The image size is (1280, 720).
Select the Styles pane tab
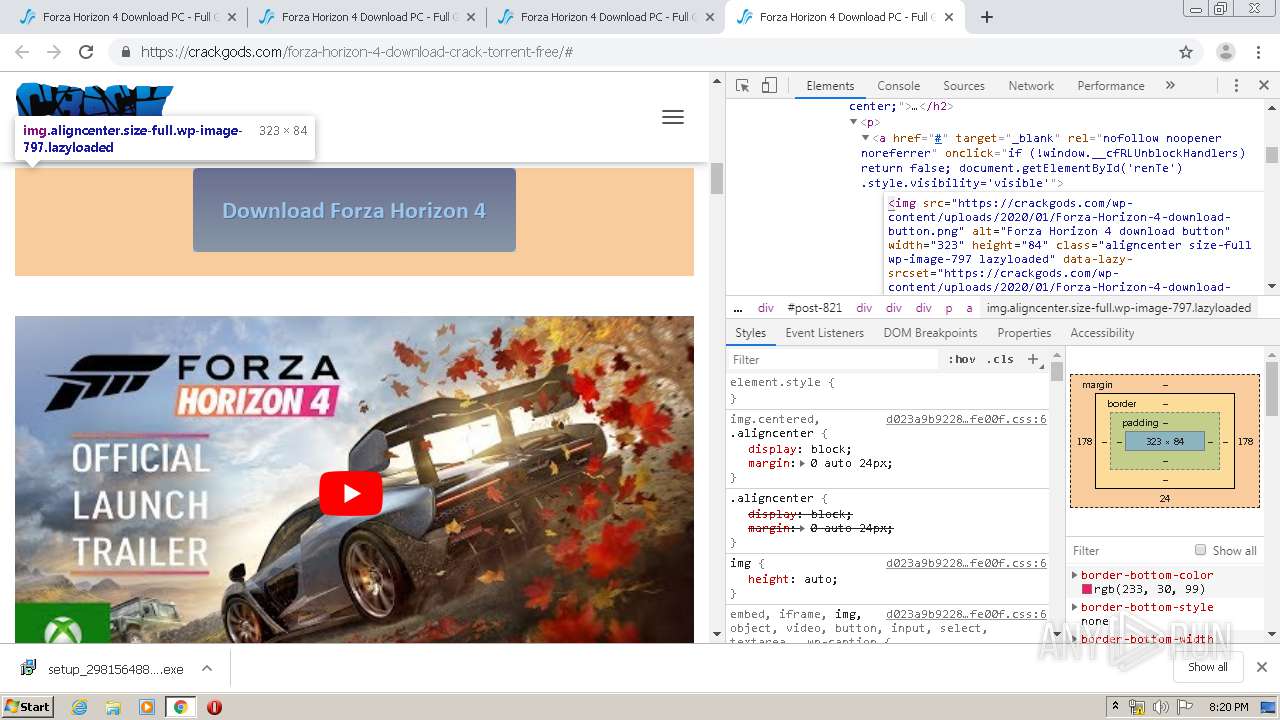(x=750, y=333)
